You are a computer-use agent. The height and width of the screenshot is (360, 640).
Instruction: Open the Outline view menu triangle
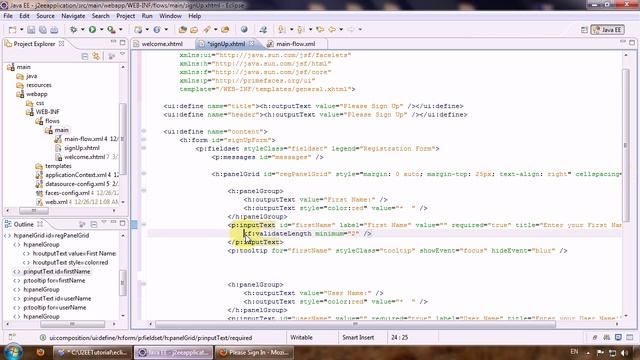(x=104, y=222)
